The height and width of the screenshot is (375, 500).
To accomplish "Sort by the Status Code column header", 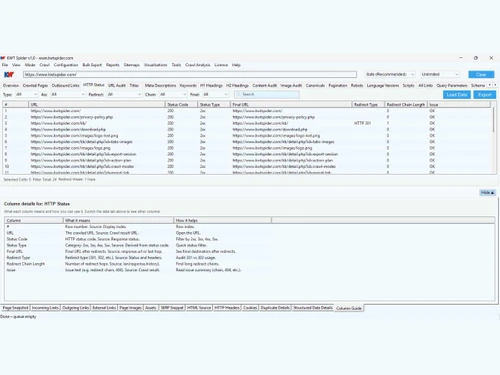I will coord(181,105).
